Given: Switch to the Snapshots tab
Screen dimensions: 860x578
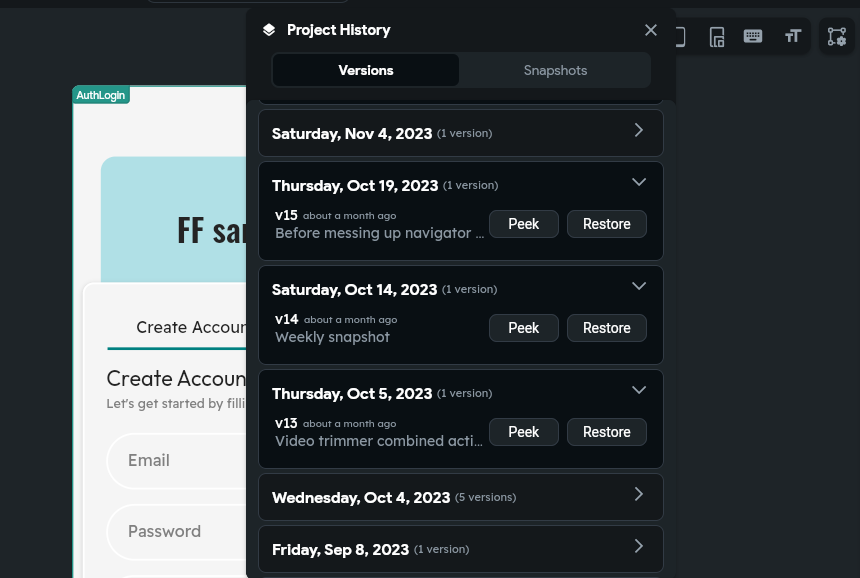Looking at the screenshot, I should point(555,70).
